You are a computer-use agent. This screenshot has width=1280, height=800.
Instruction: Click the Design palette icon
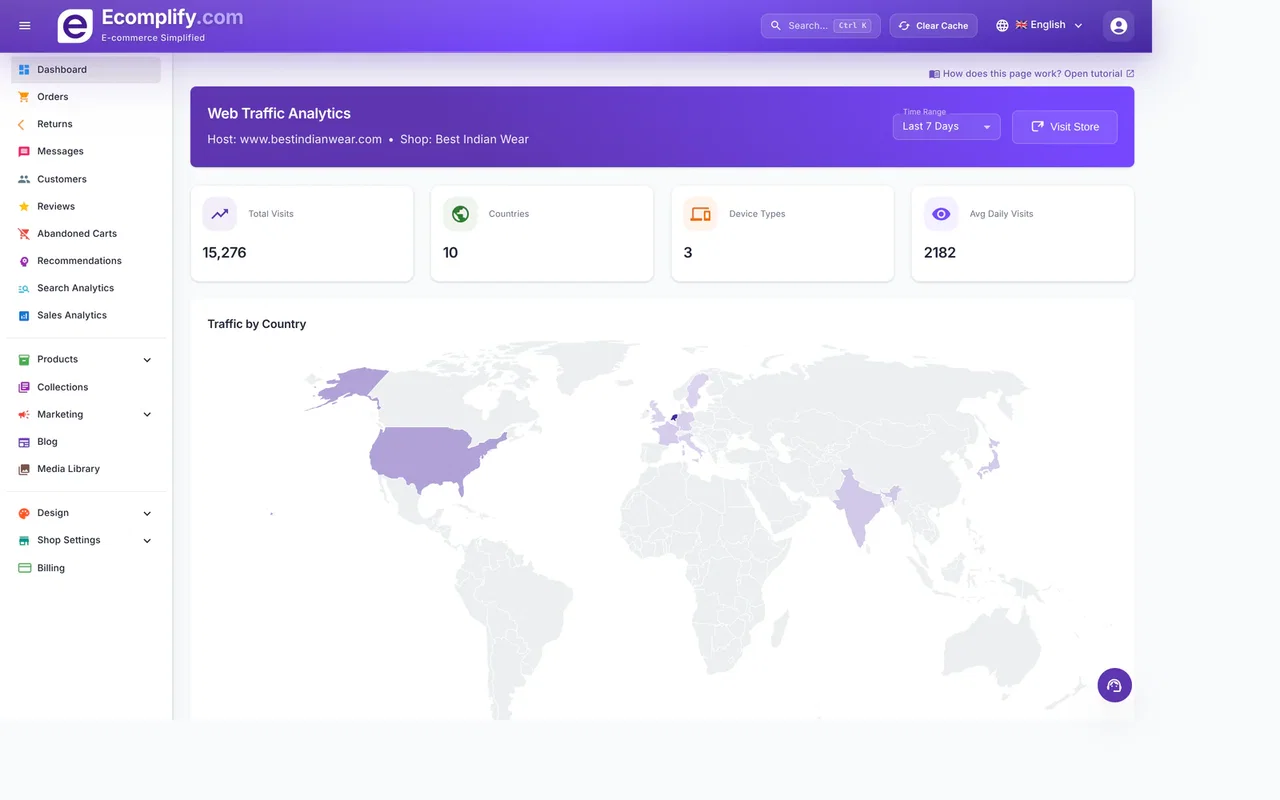24,513
